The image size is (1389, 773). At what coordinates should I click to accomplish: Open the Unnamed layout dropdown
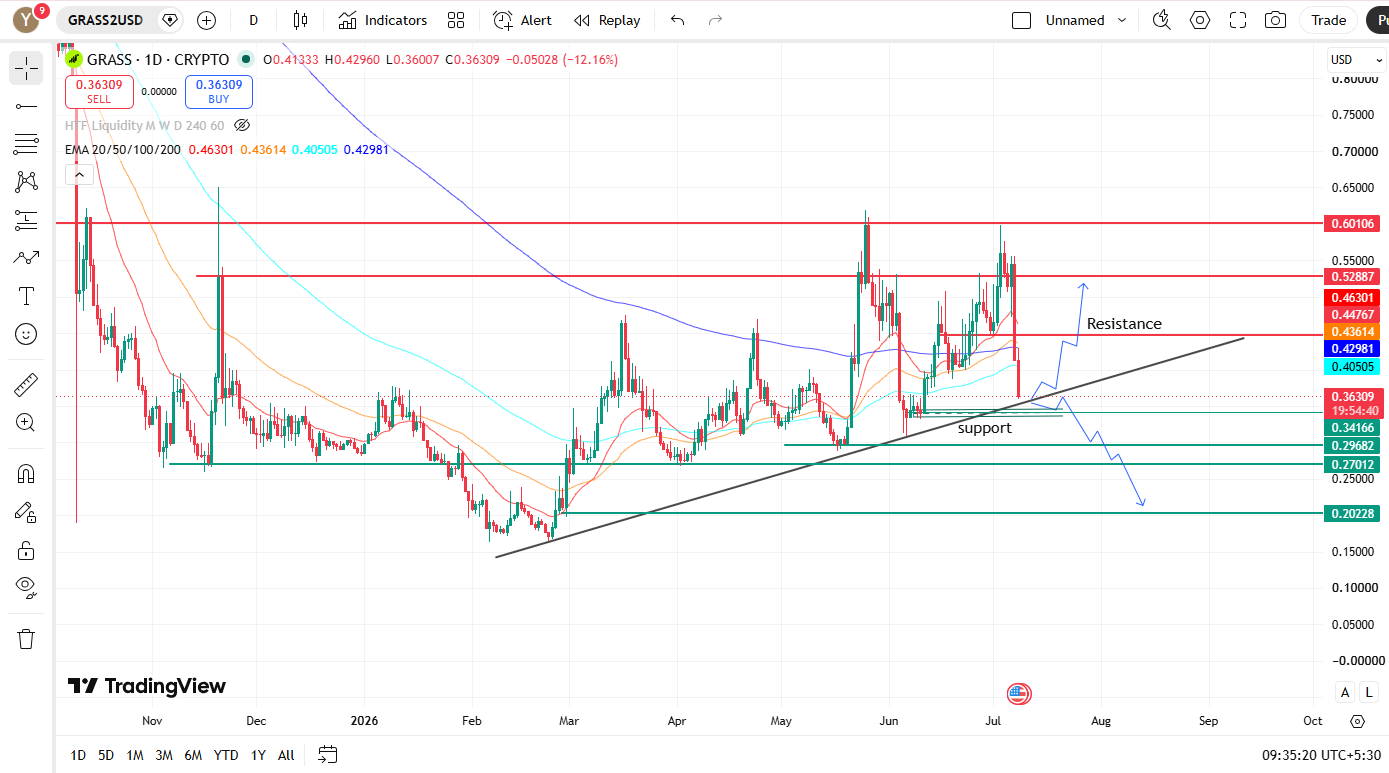pos(1086,20)
